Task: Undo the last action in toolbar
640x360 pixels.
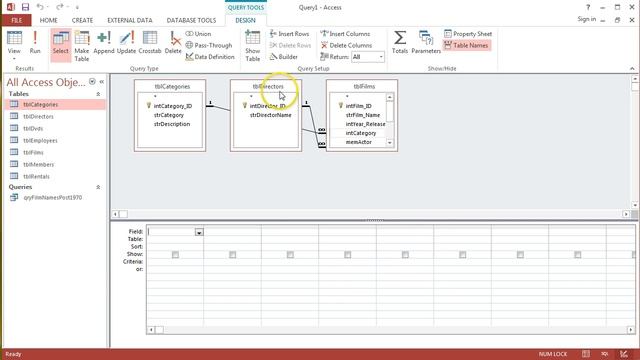Action: click(x=40, y=7)
